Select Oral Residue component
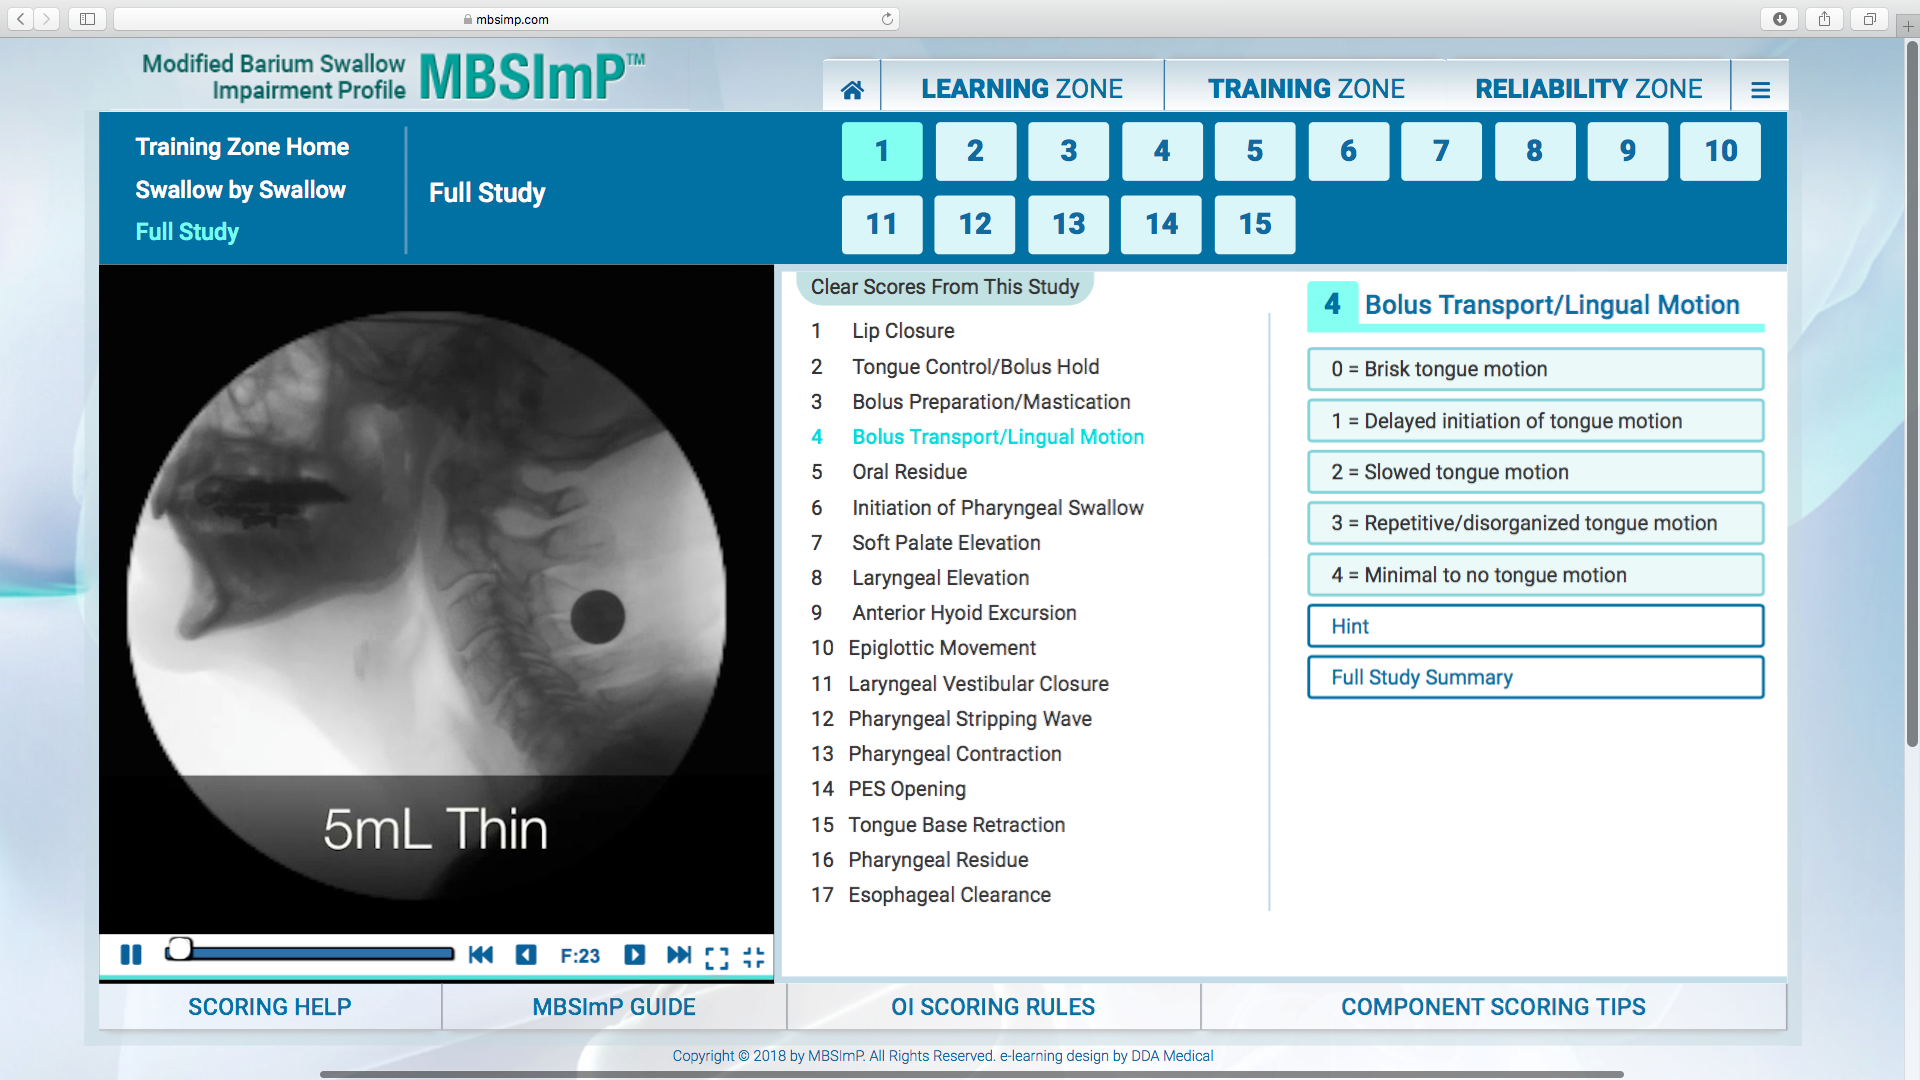1920x1080 pixels. [909, 472]
